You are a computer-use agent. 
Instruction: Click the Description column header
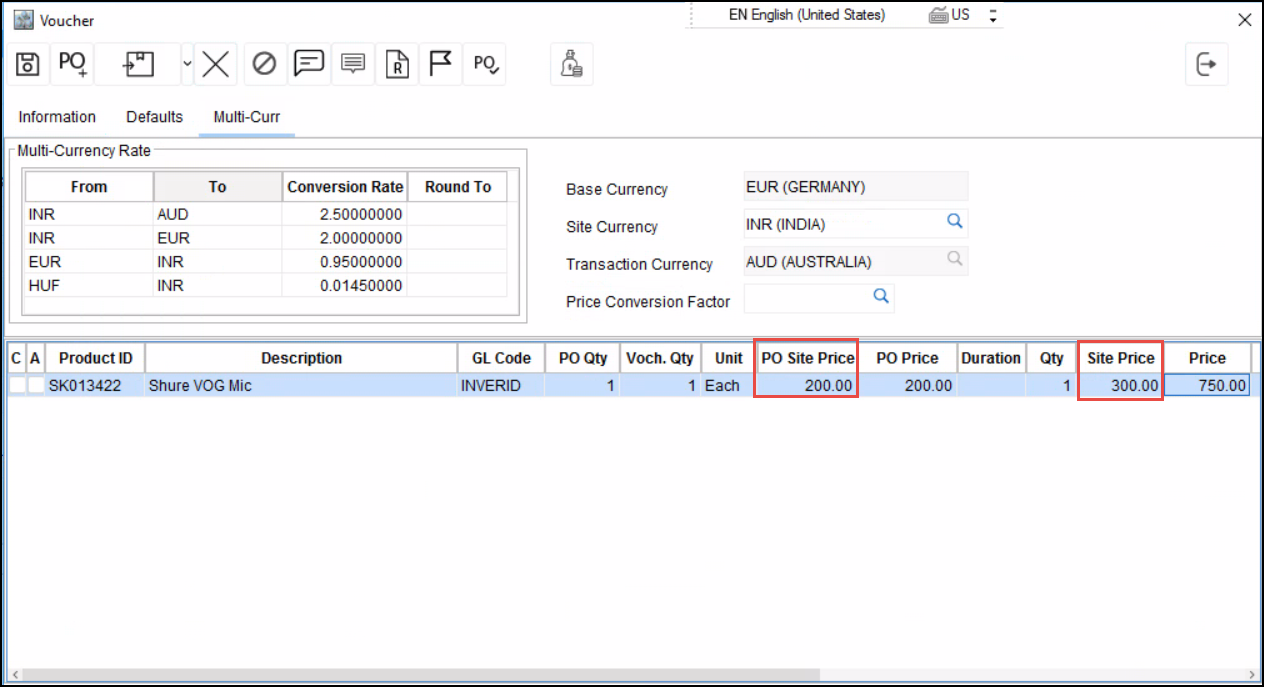301,358
